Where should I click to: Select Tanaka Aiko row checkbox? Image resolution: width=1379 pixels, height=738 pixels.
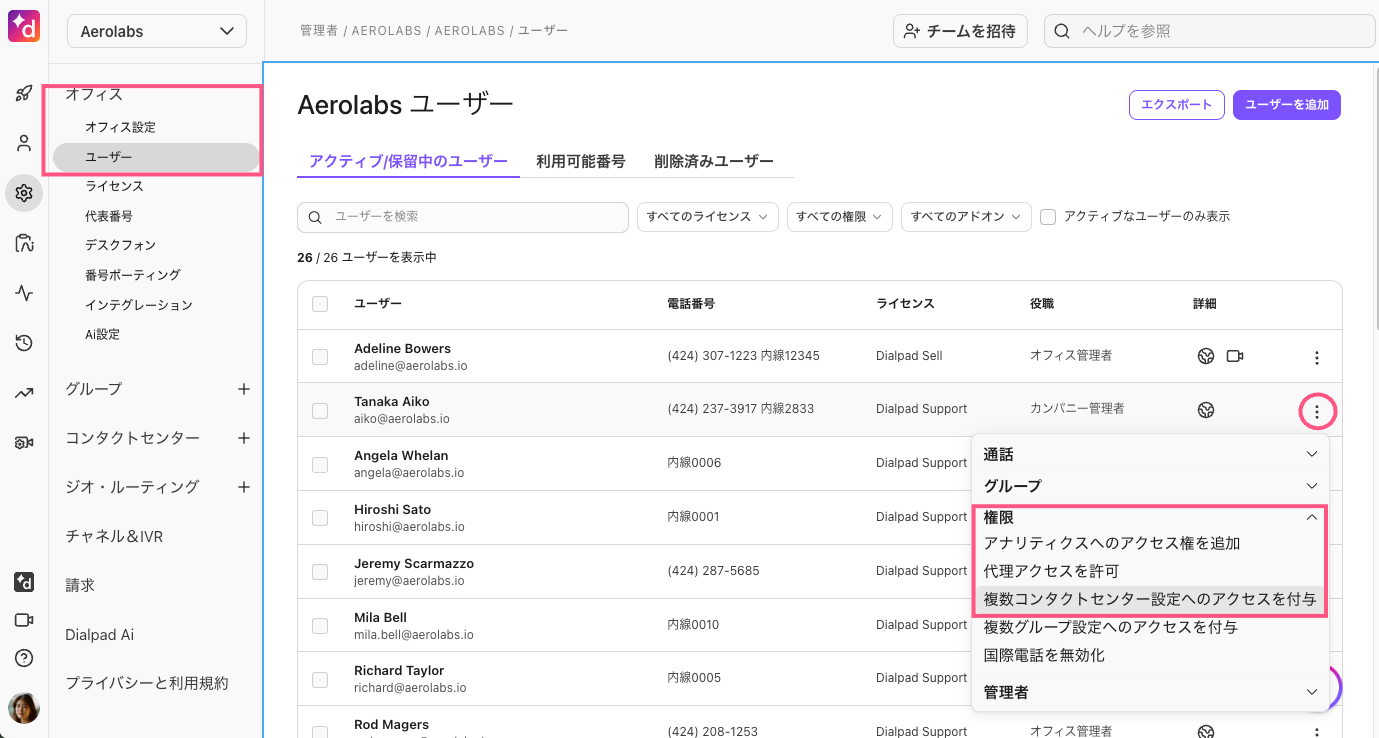point(320,410)
